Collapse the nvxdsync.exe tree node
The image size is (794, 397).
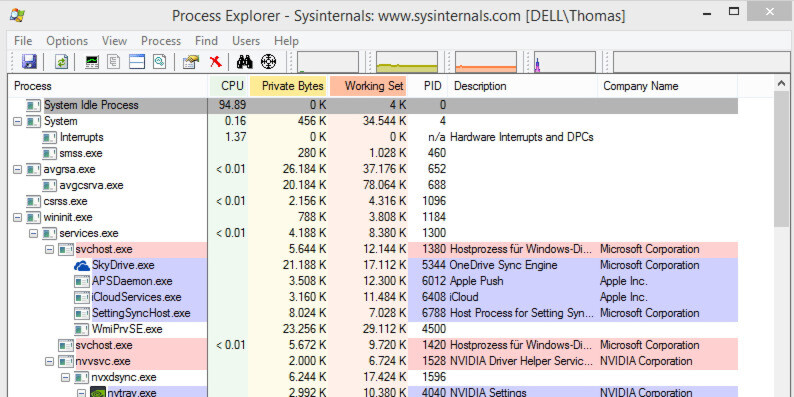65,378
